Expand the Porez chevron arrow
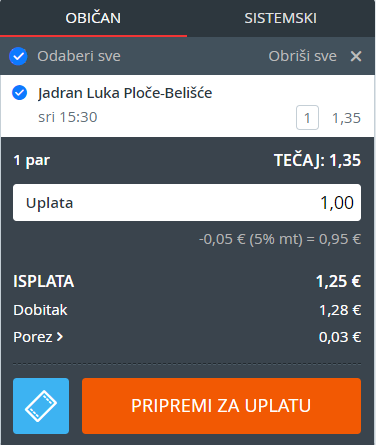376x445 pixels. [60, 337]
